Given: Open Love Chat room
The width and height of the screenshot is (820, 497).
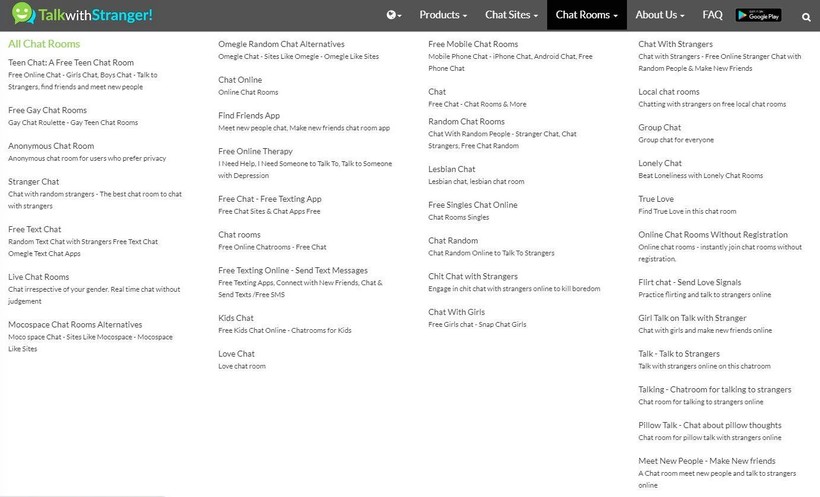Looking at the screenshot, I should pos(236,354).
